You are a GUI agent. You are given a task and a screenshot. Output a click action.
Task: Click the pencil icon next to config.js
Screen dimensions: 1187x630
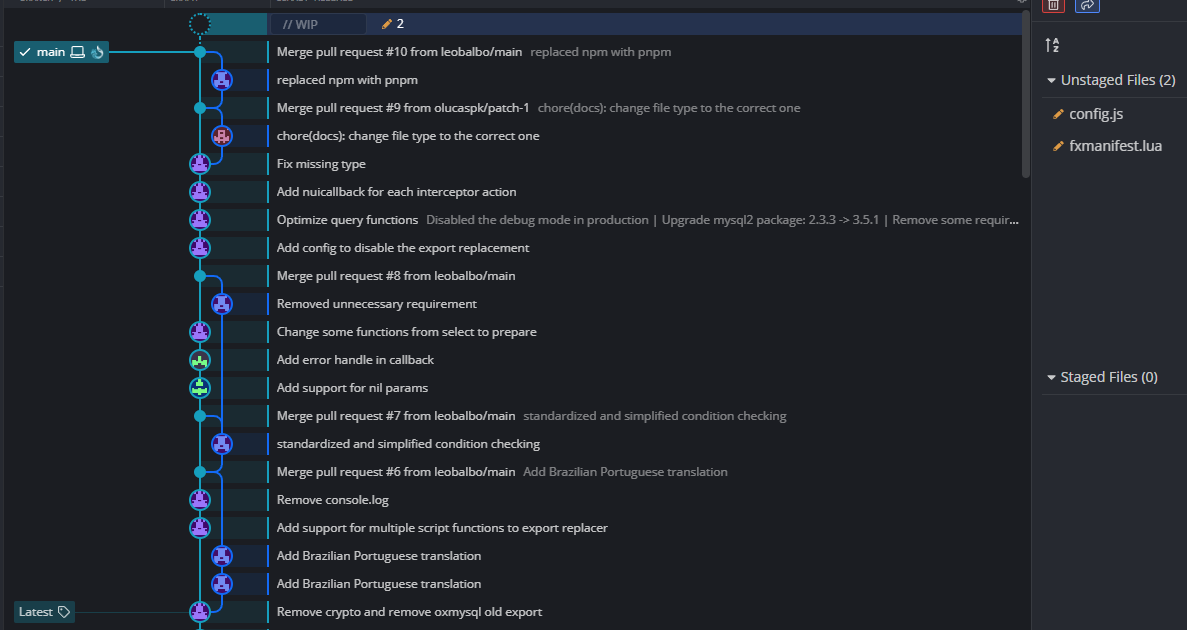pos(1057,113)
